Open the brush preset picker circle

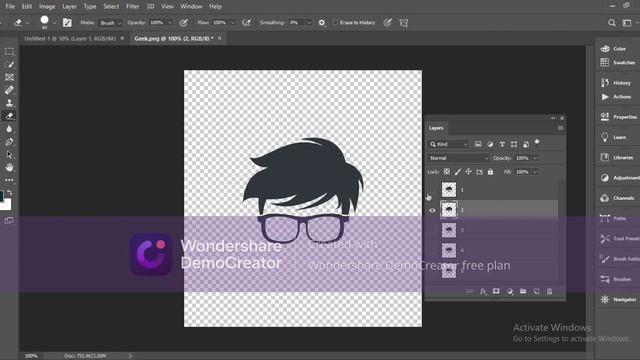tap(44, 20)
